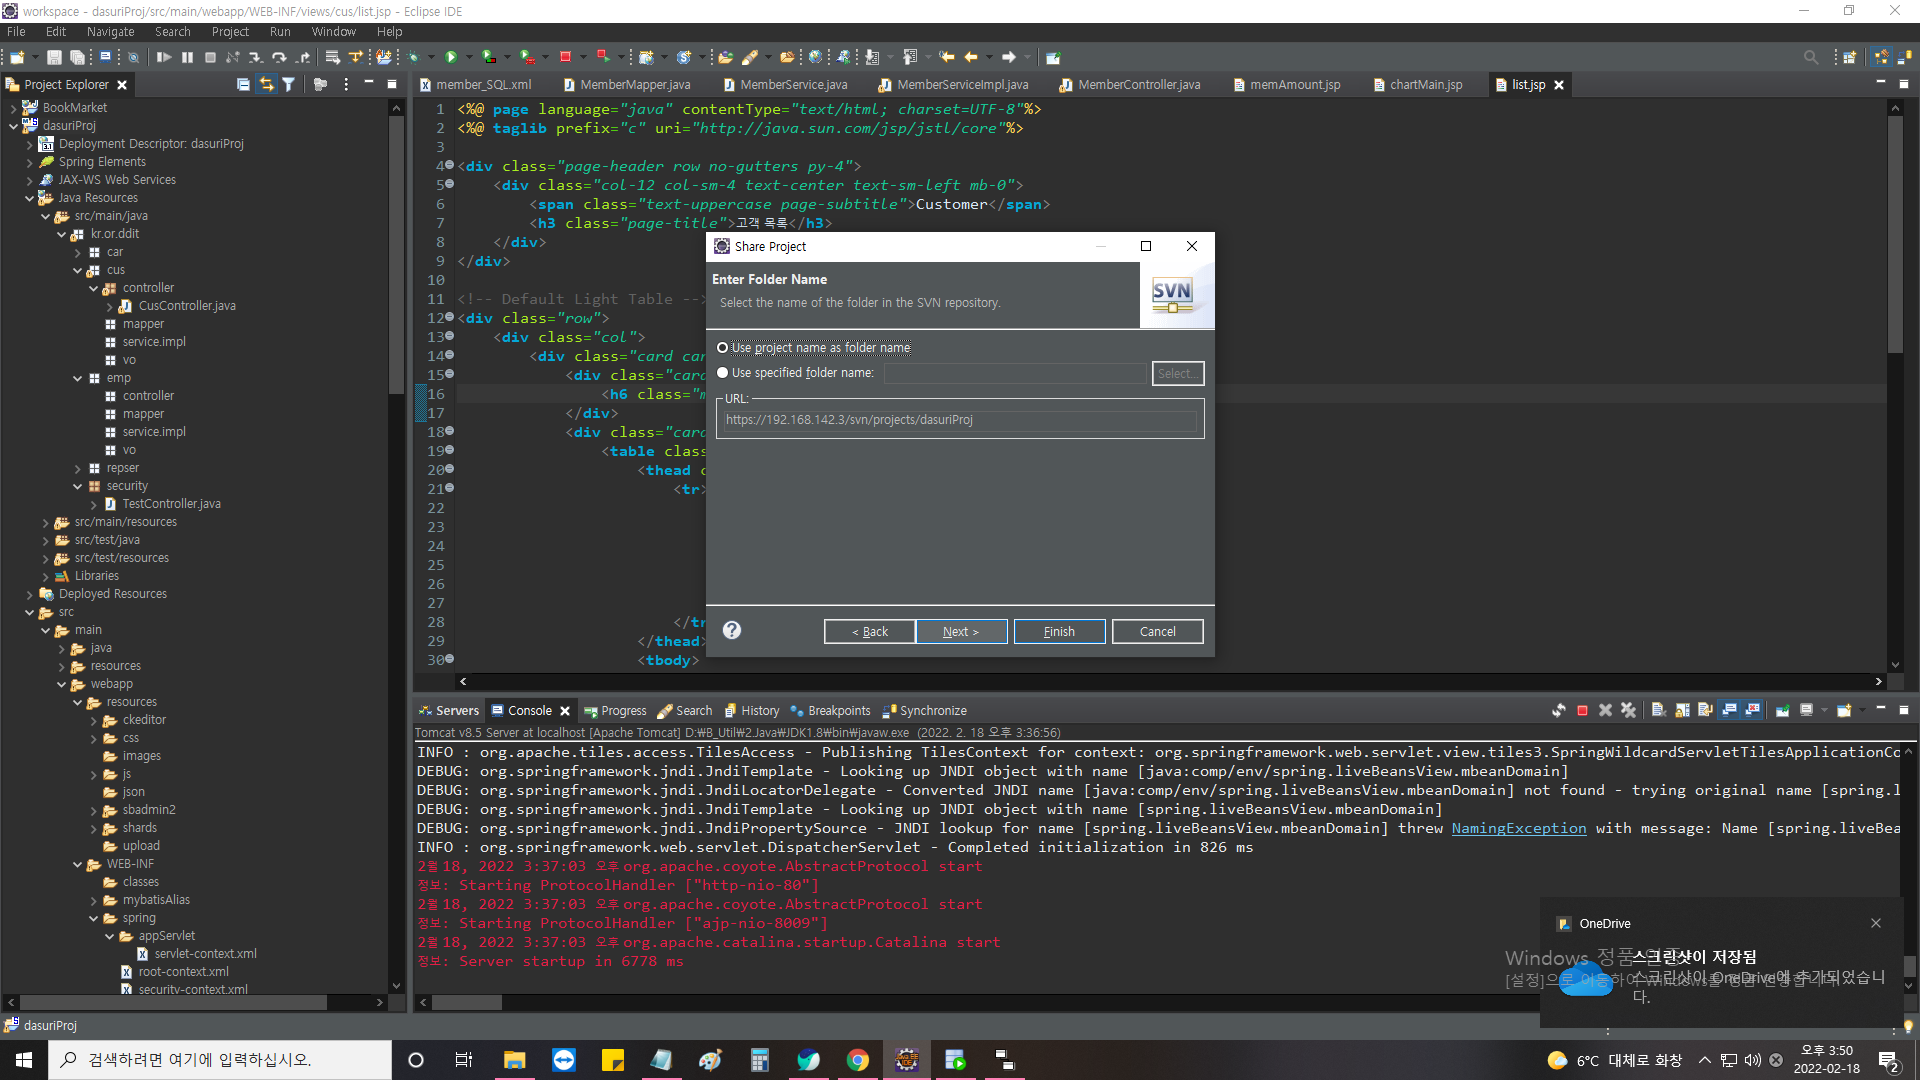1920x1080 pixels.
Task: Open the Window menu
Action: point(333,32)
